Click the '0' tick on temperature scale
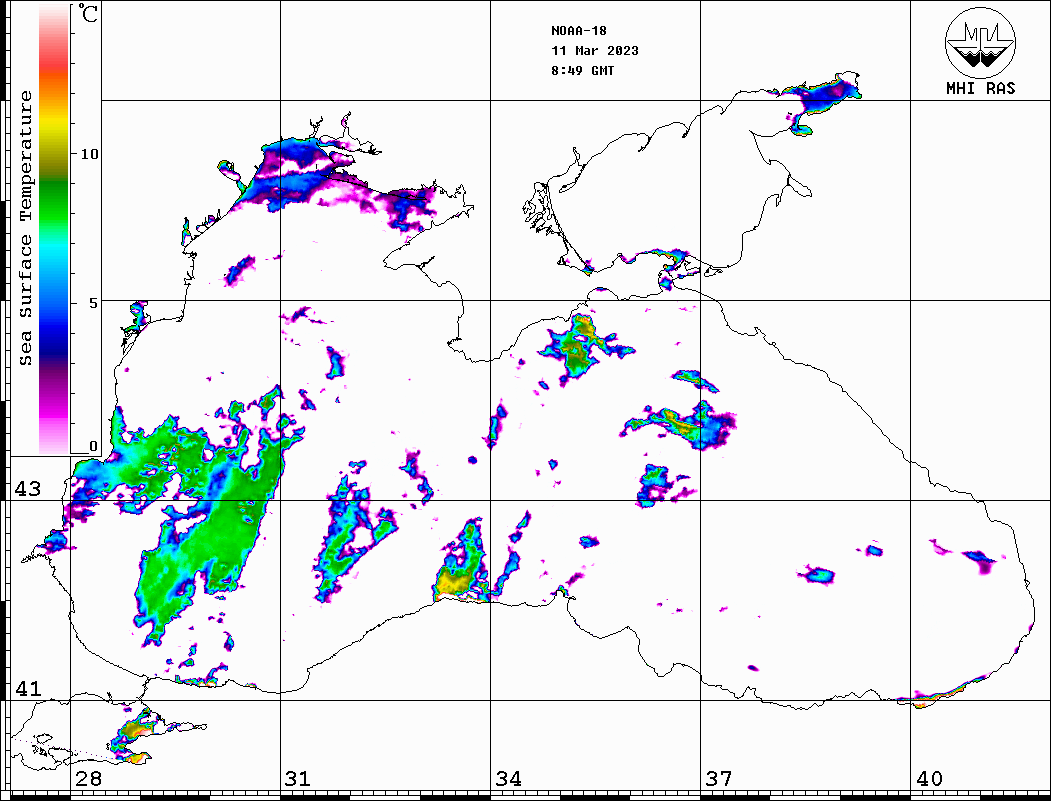1051x801 pixels. tap(93, 446)
